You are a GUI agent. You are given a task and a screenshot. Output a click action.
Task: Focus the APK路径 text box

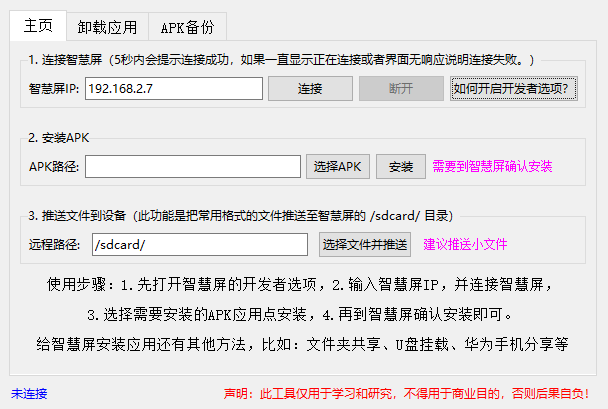[x=192, y=166]
